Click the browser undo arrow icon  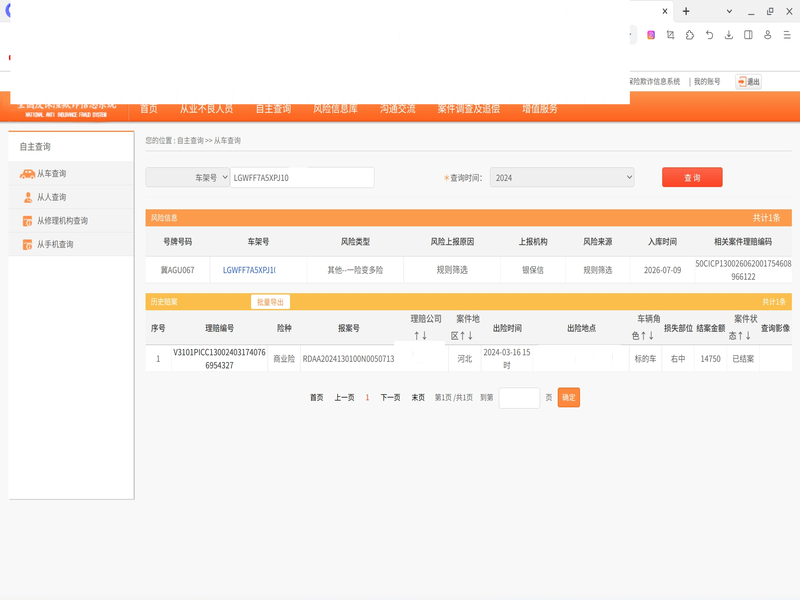coord(709,35)
